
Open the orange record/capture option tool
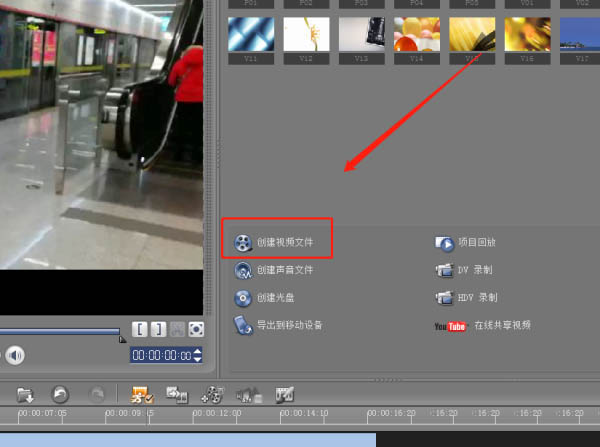point(141,395)
